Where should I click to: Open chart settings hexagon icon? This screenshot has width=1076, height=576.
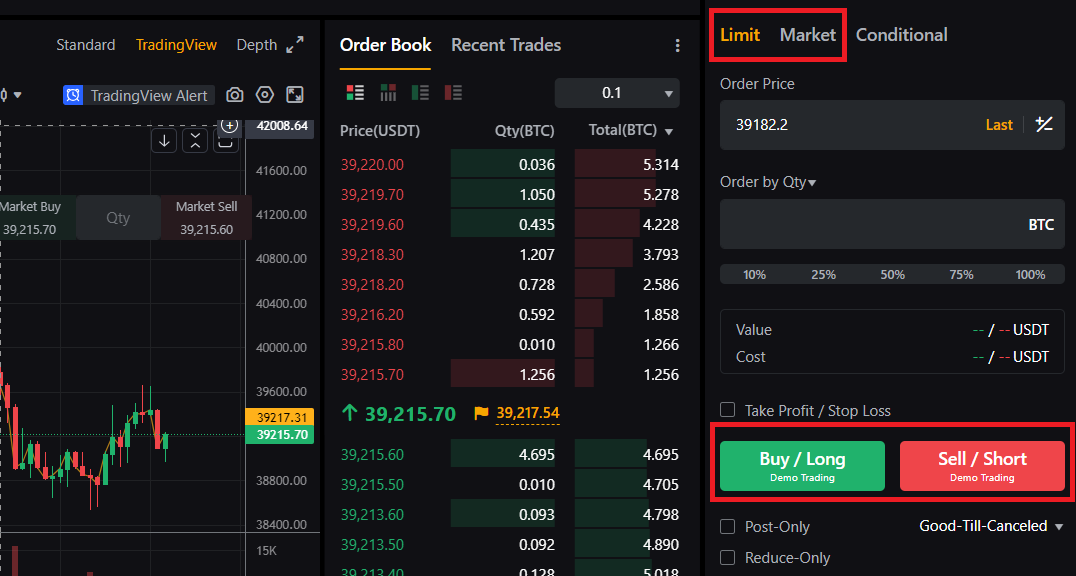[265, 95]
